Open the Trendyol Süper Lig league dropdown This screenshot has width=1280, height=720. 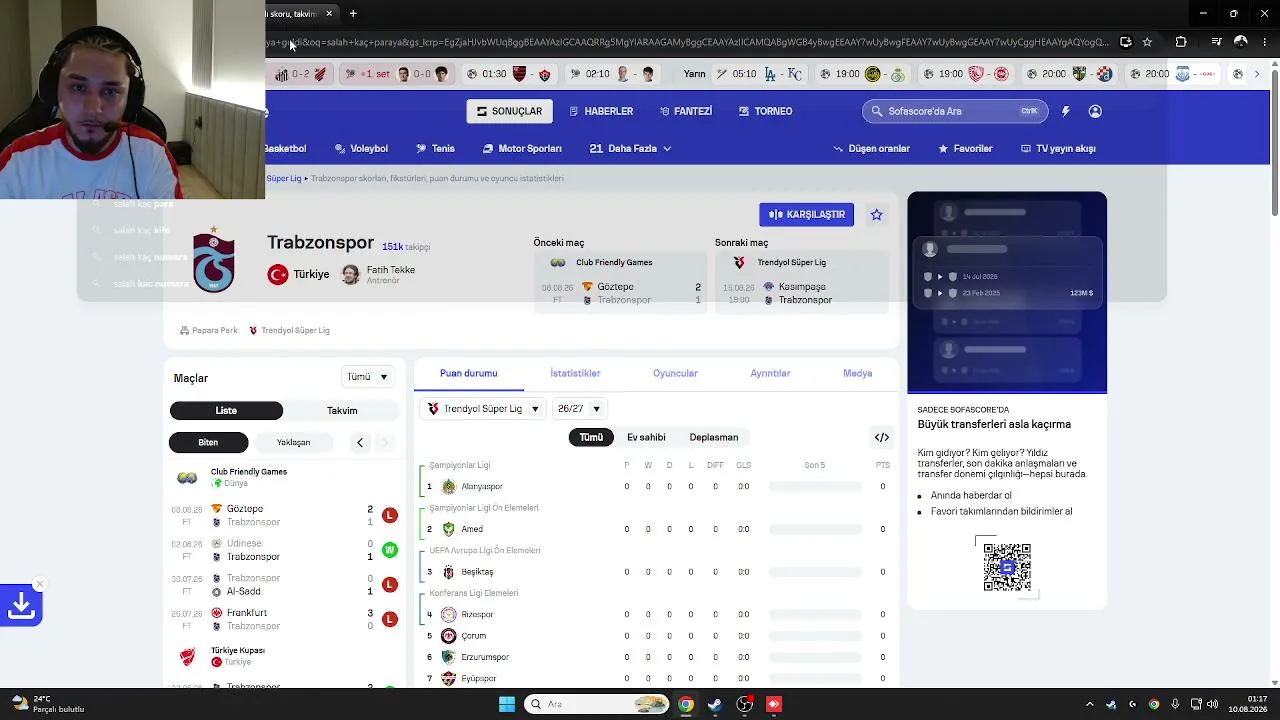pyautogui.click(x=484, y=409)
